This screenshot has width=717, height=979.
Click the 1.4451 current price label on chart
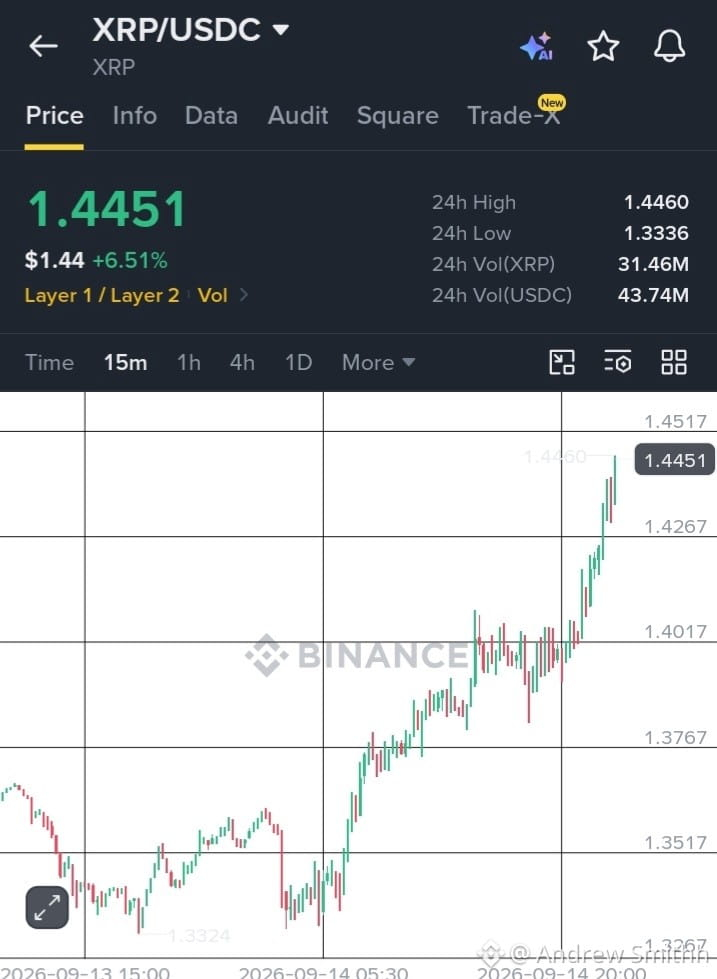pos(675,460)
